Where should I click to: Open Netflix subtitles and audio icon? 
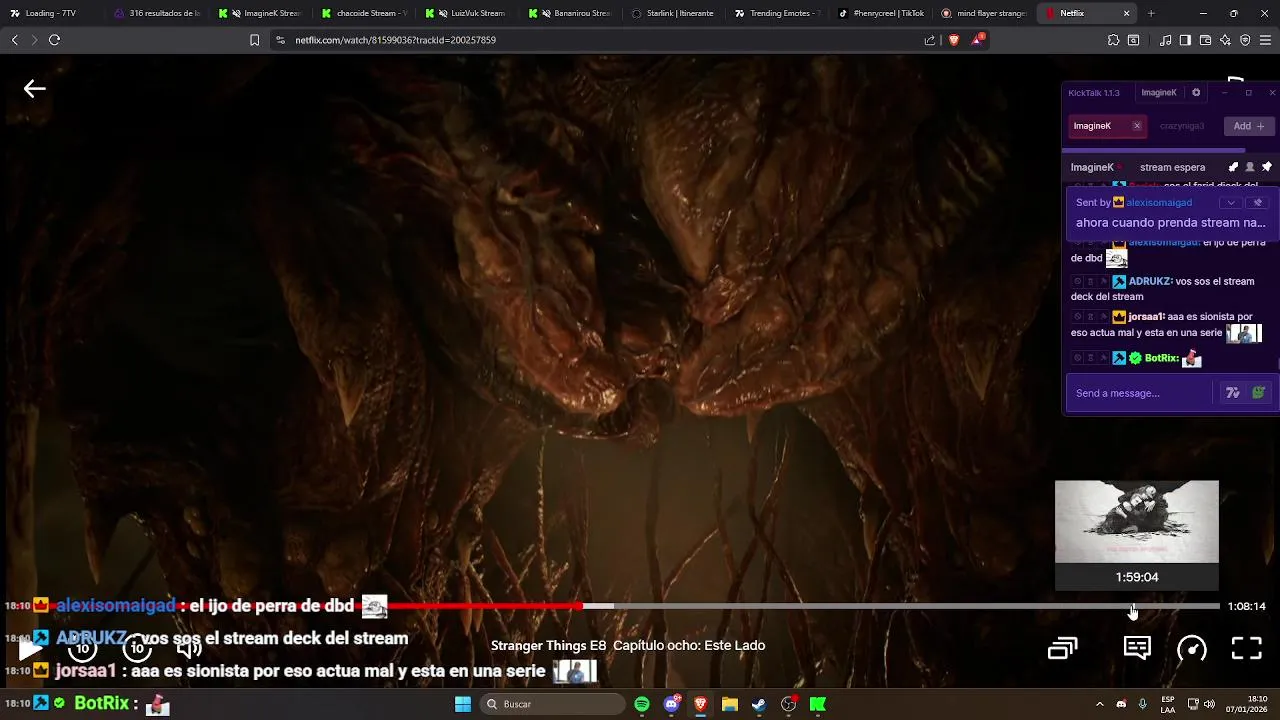1137,648
